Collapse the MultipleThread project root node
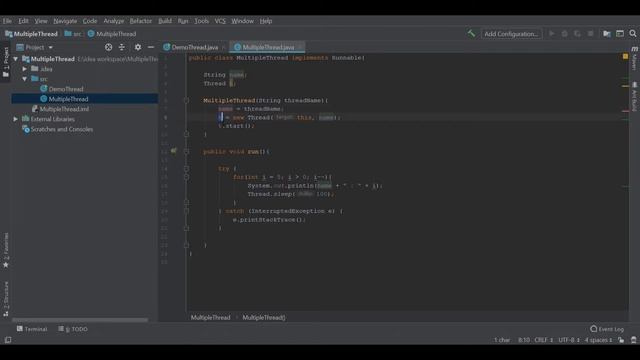This screenshot has width=640, height=360. click(16, 59)
